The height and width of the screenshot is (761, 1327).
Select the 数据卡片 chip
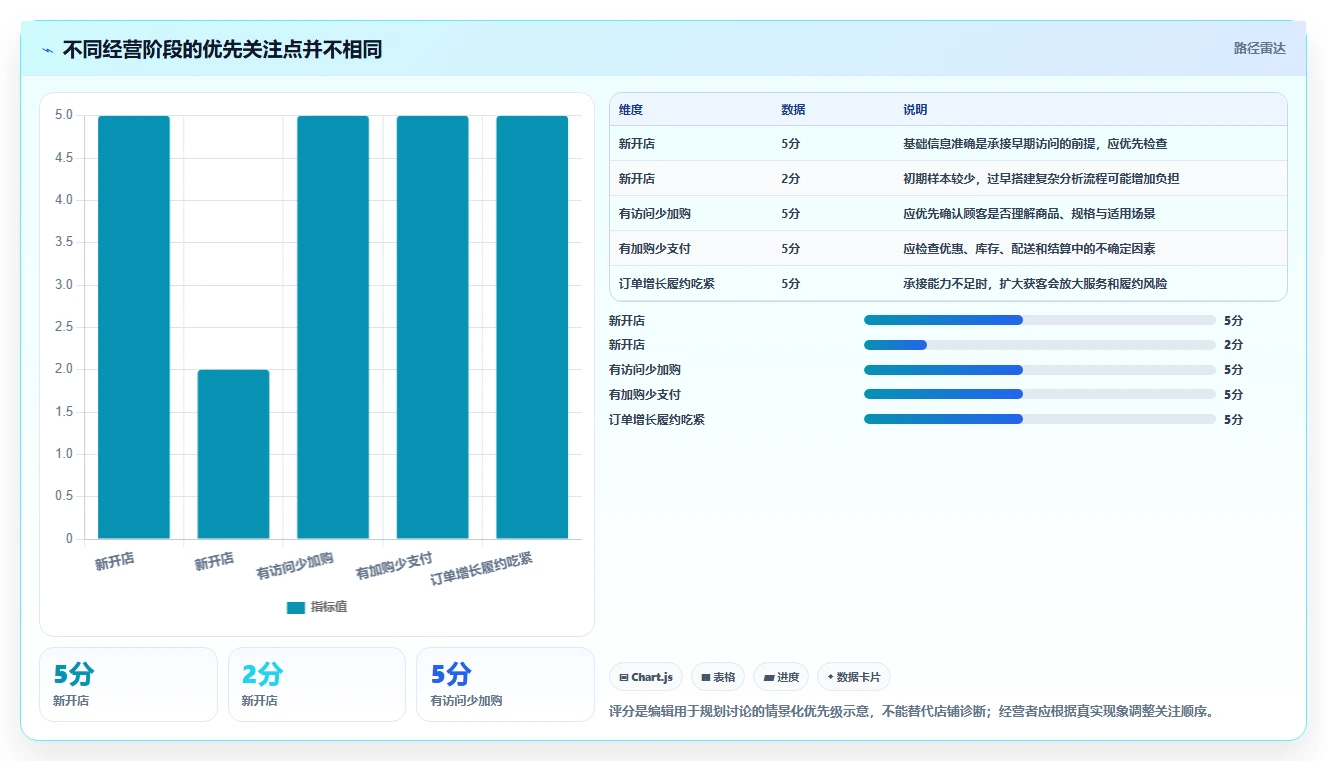pos(854,677)
